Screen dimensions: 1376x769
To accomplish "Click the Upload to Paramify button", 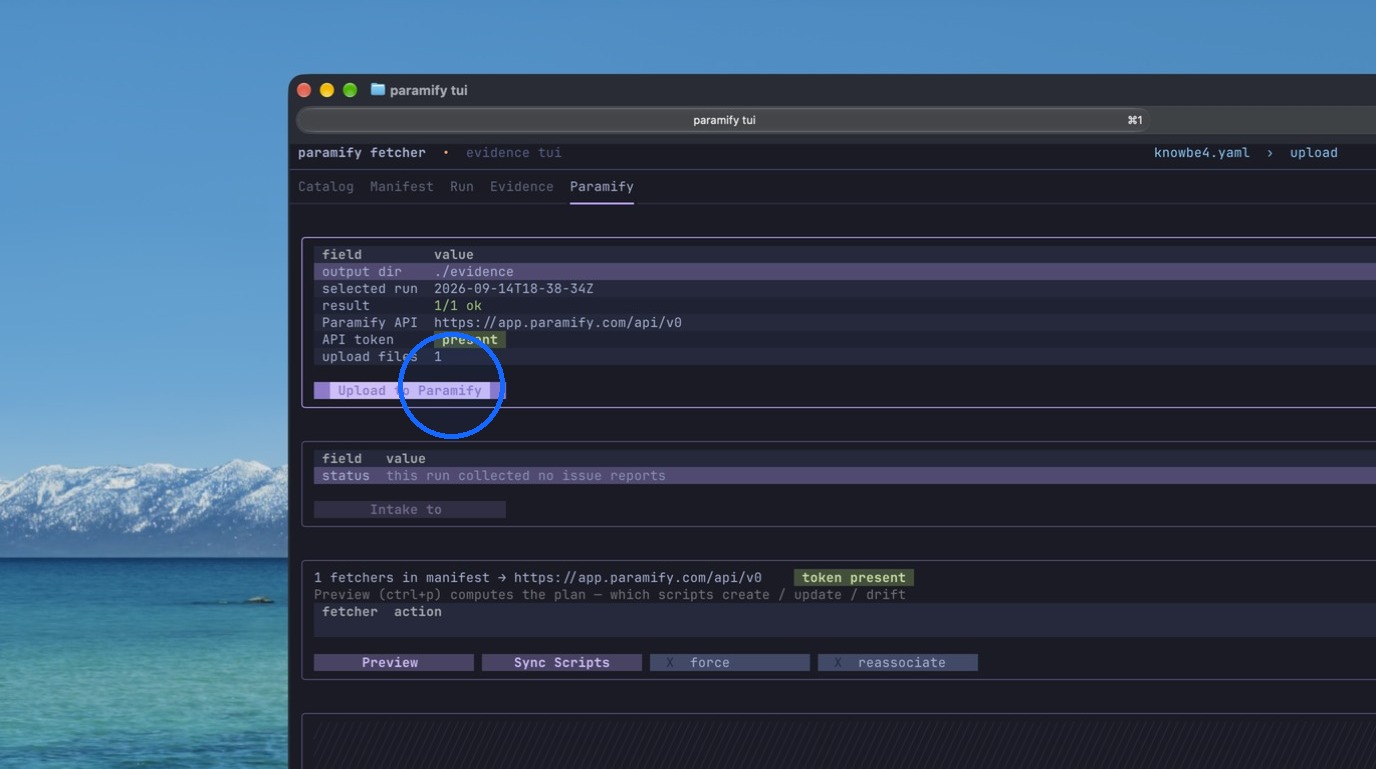I will coord(410,391).
